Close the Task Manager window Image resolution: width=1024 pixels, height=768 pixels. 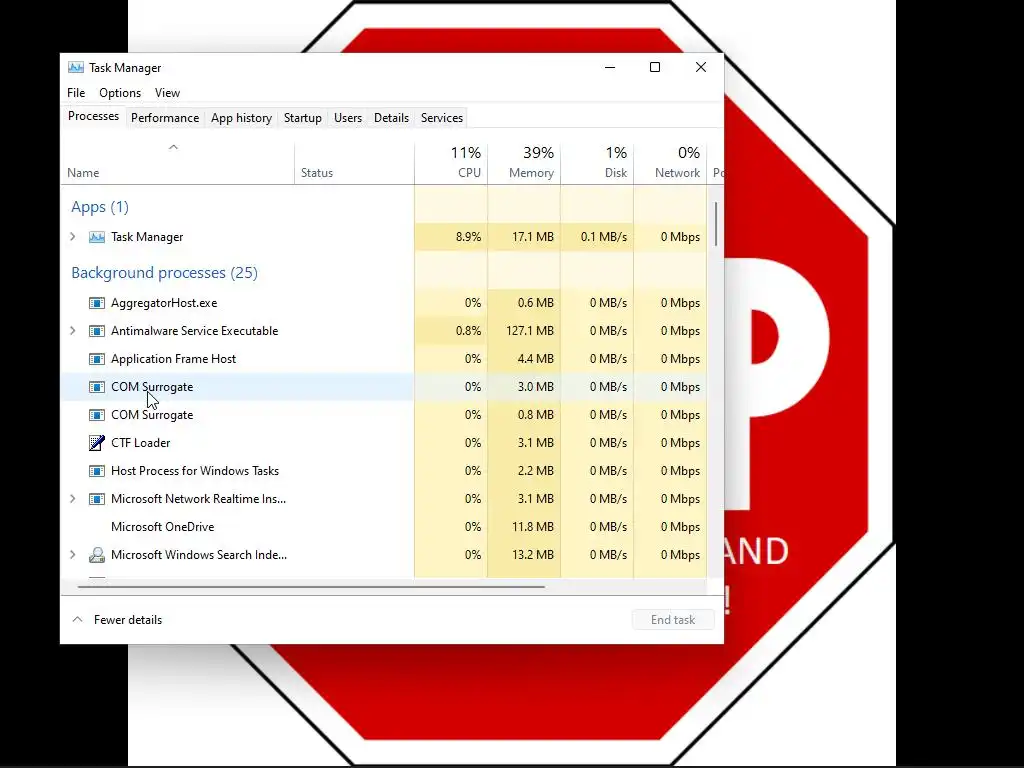click(x=701, y=67)
